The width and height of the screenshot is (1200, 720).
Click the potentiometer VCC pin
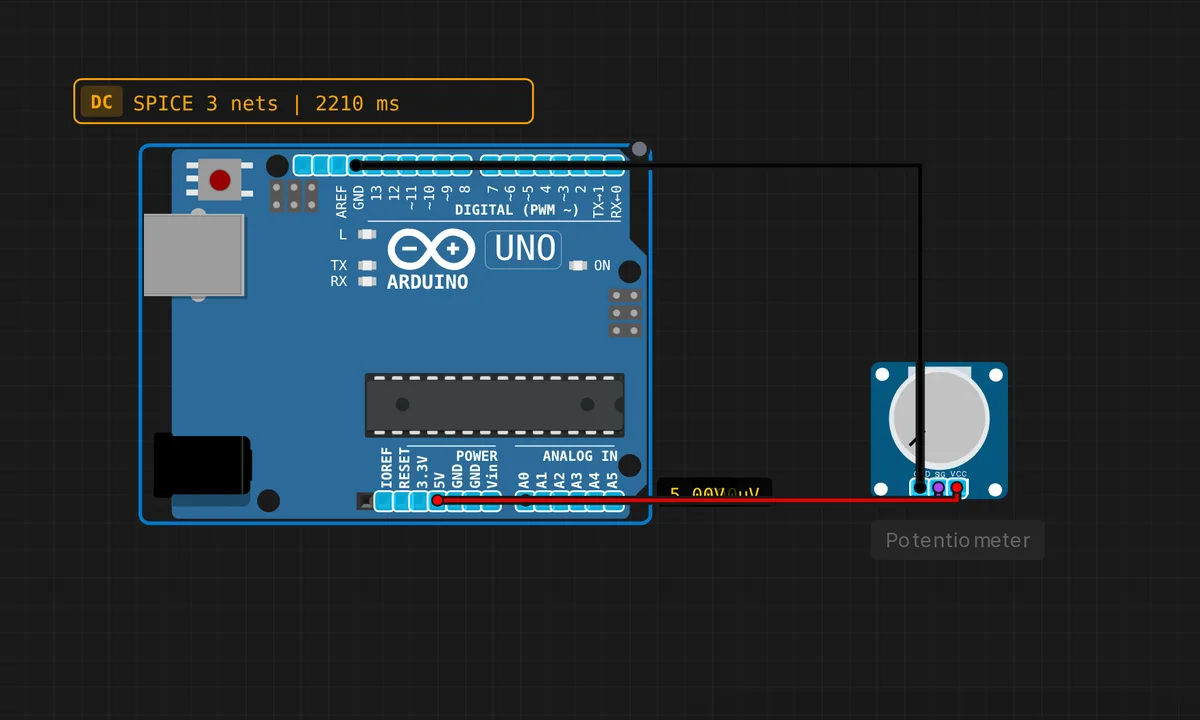pos(957,488)
